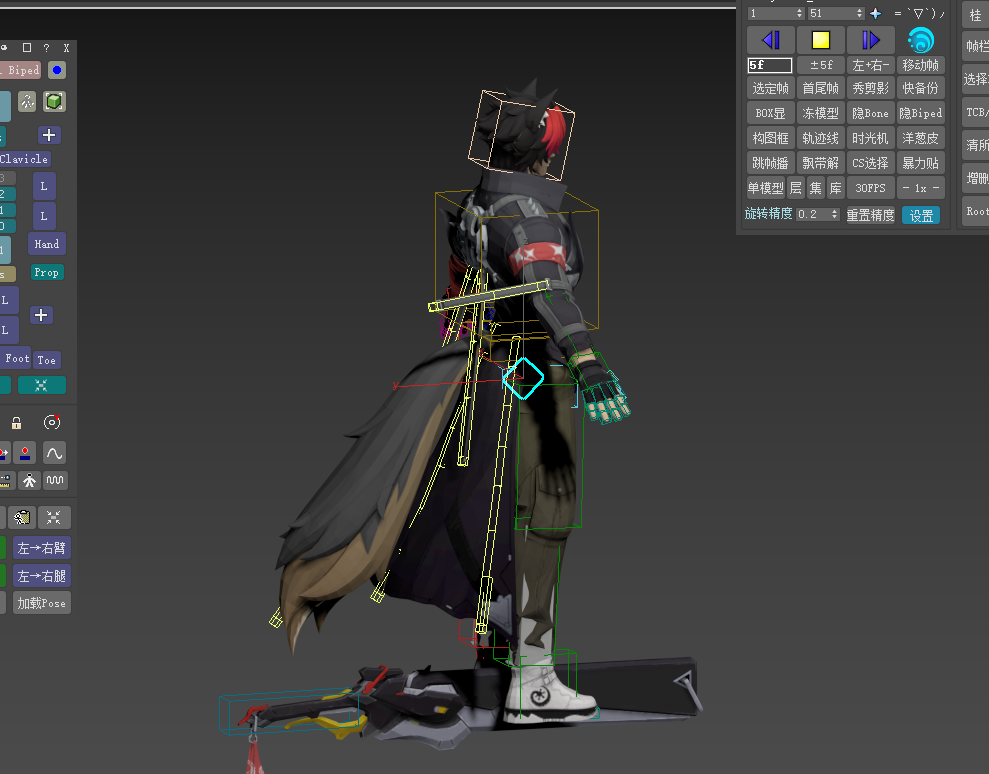
Task: Toggle 隐Bone to hide bones
Action: 870,113
